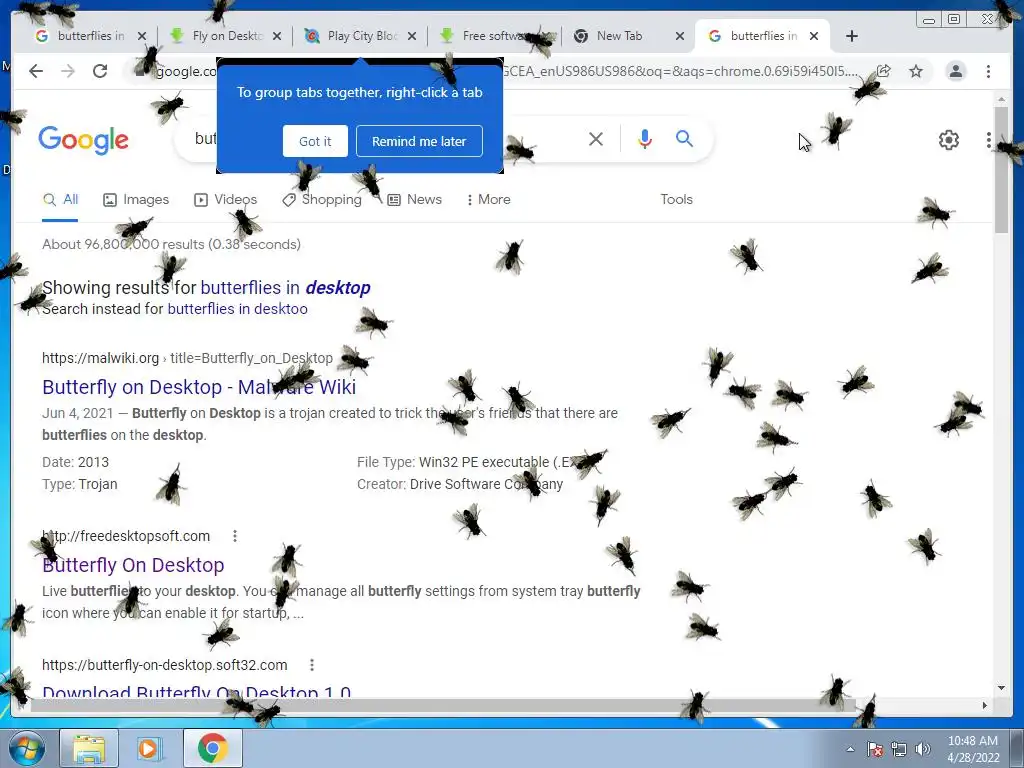Click the butterfly-on-desktop.soft32.com URL text
Image resolution: width=1024 pixels, height=768 pixels.
pyautogui.click(x=165, y=665)
